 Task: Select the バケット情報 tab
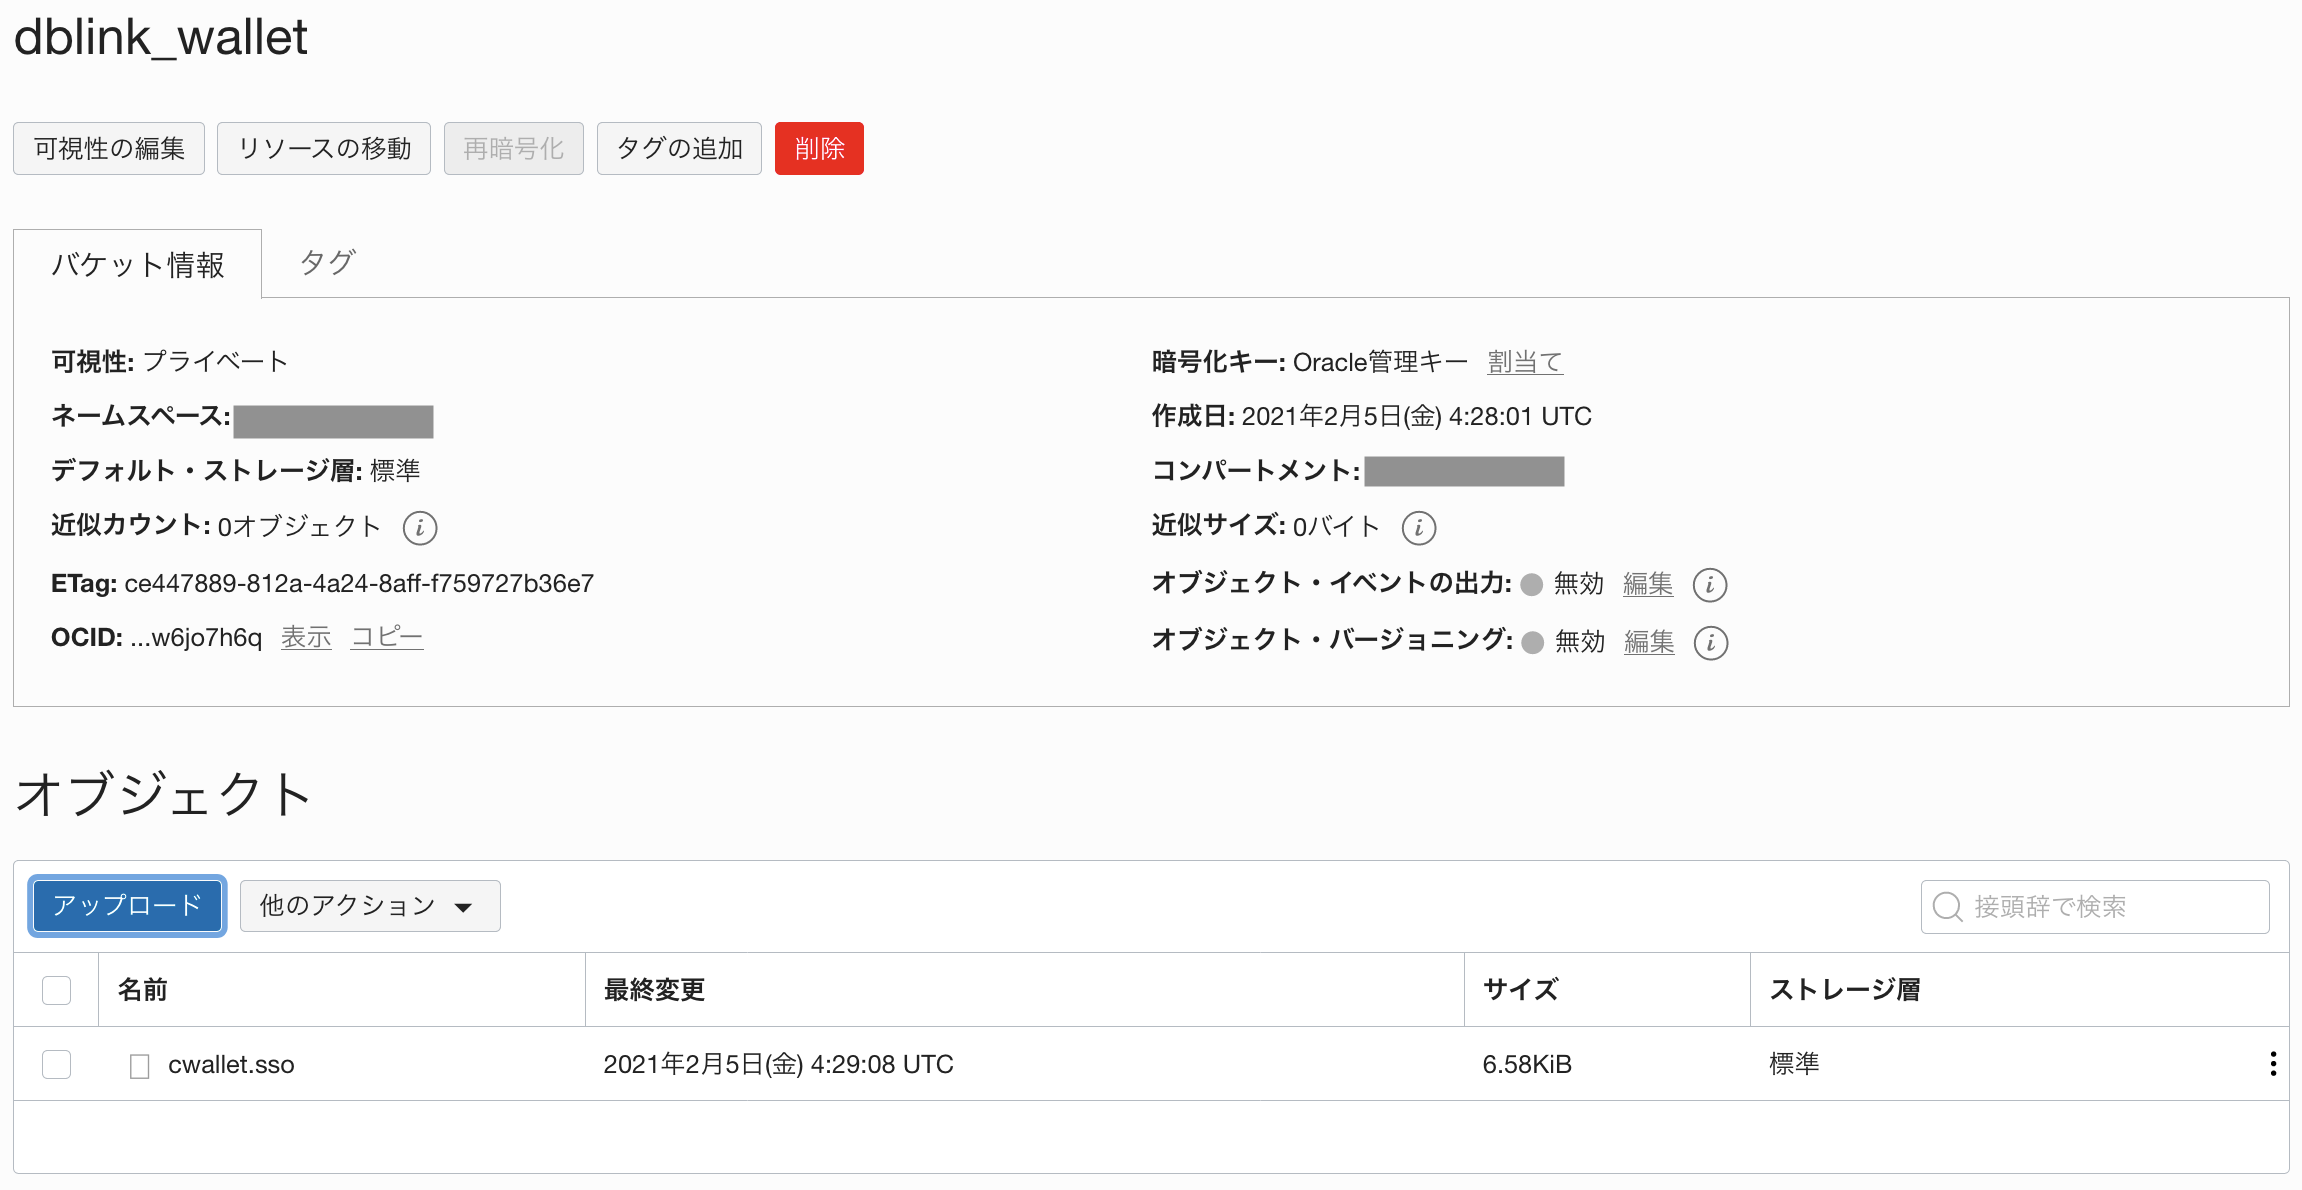(x=138, y=263)
